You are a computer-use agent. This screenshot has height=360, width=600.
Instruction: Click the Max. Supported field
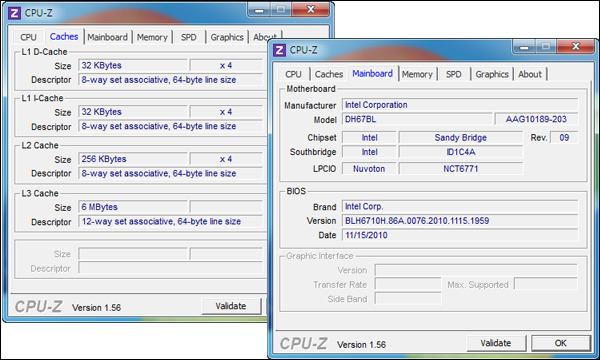tap(546, 284)
